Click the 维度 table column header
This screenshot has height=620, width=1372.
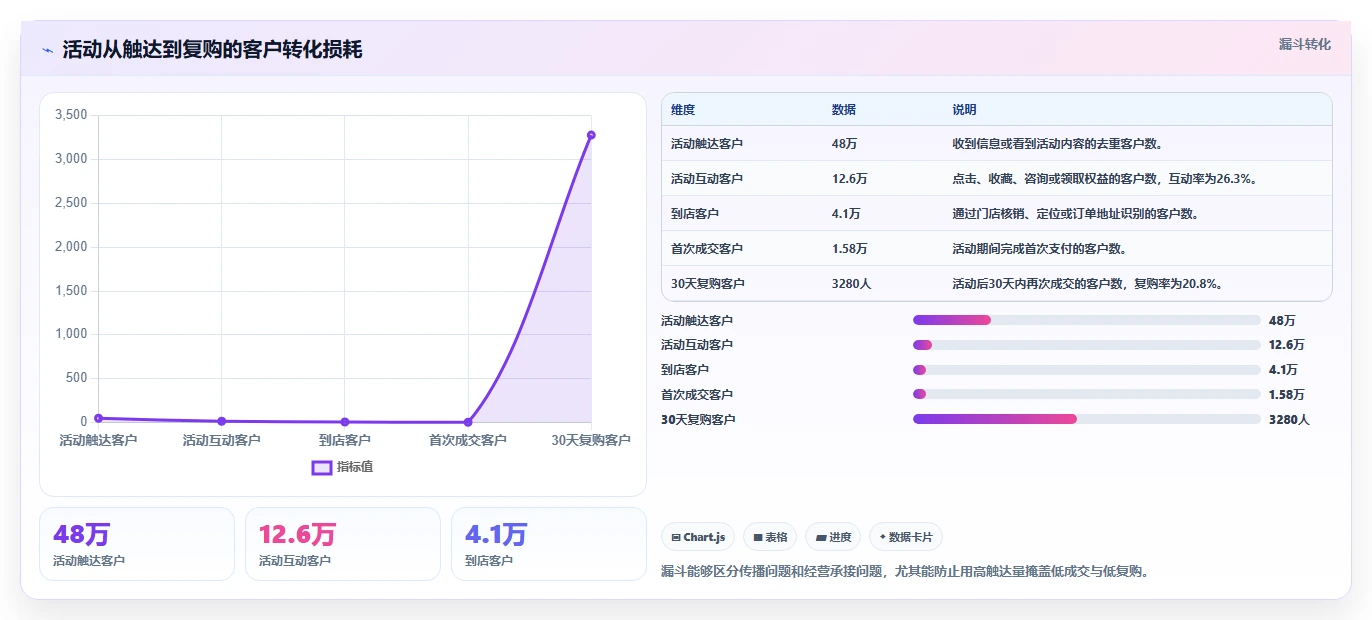coord(683,110)
